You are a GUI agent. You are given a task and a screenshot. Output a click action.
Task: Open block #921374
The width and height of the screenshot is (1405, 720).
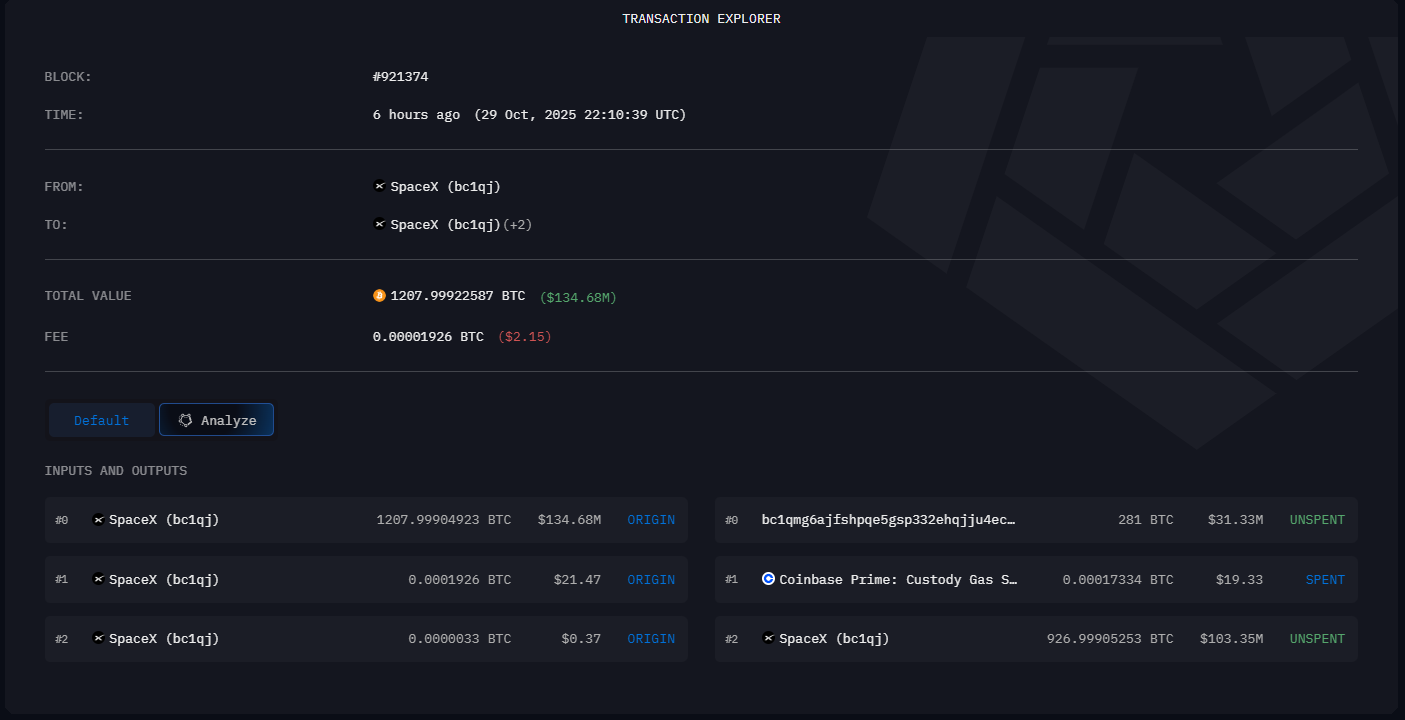(398, 76)
